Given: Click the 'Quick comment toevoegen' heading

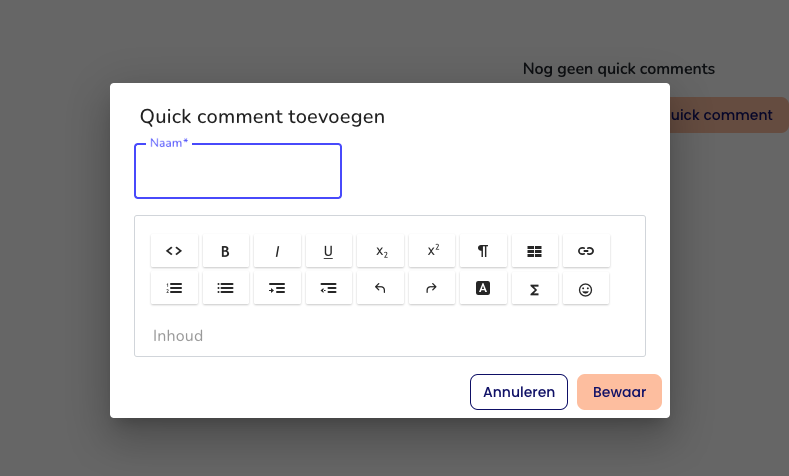Looking at the screenshot, I should click(x=262, y=117).
